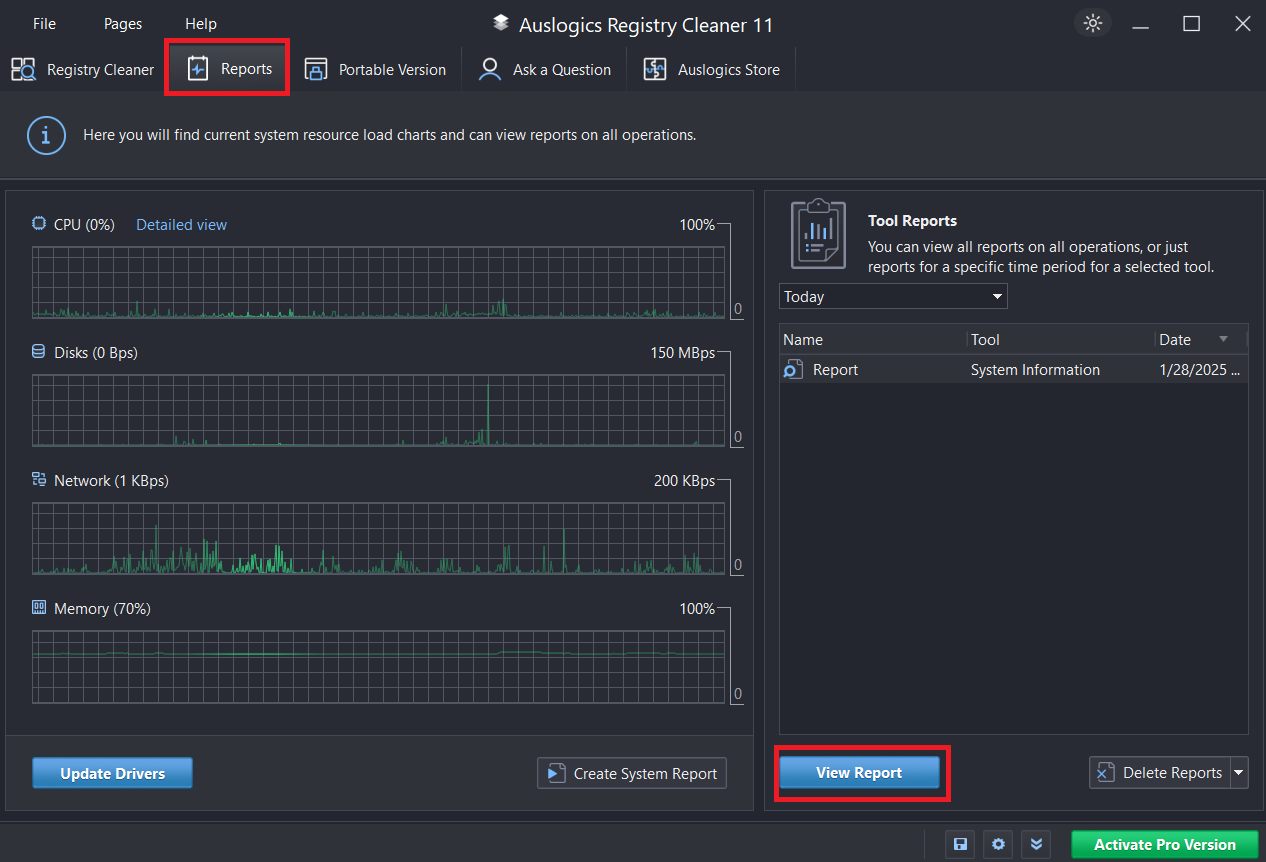The height and width of the screenshot is (862, 1266).
Task: Open the File menu
Action: (x=44, y=24)
